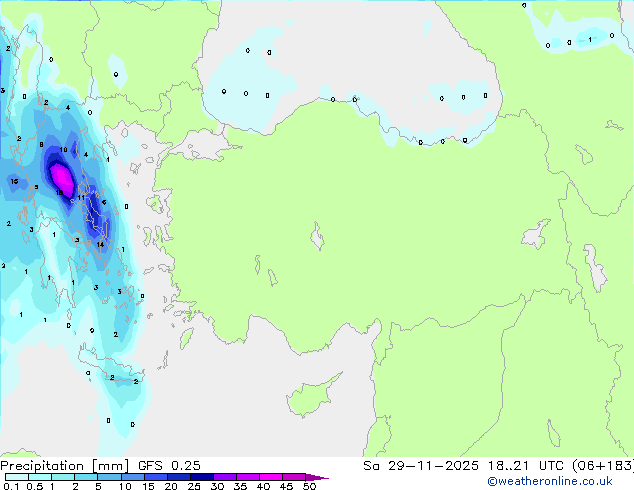Click the magenta heavy-precipitation core over Greece
This screenshot has width=634, height=490.
pos(61,178)
